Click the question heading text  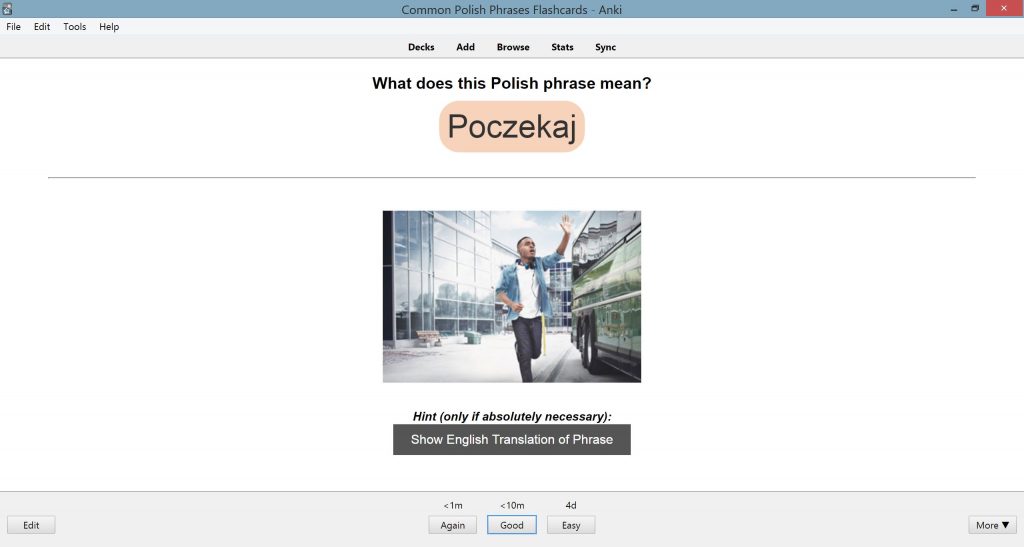tap(512, 84)
